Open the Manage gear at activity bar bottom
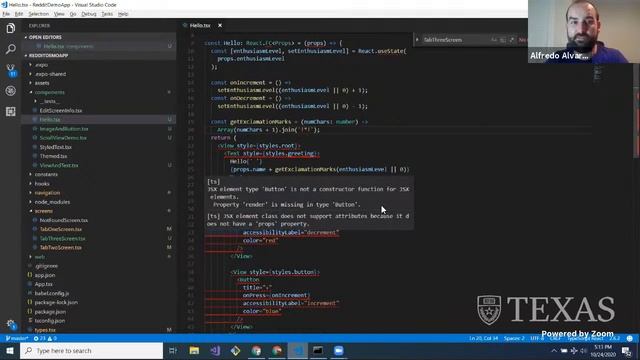The height and width of the screenshot is (360, 640). point(11,324)
